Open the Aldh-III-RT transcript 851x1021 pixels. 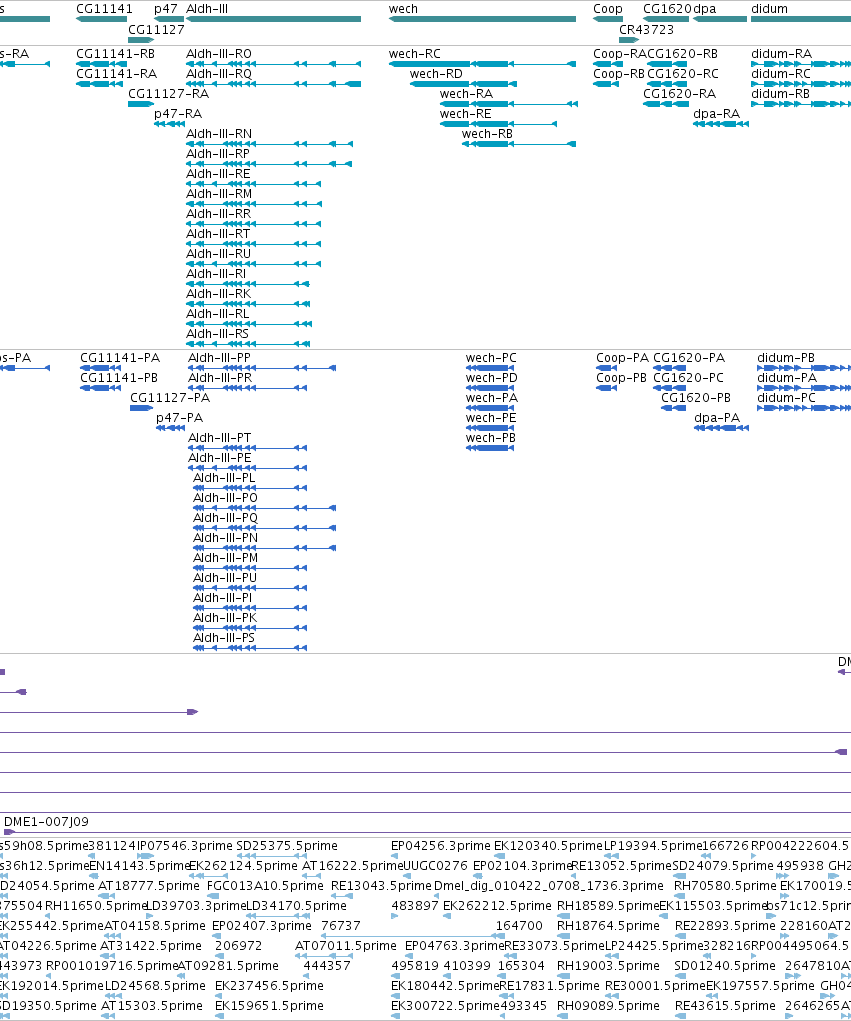click(x=218, y=234)
